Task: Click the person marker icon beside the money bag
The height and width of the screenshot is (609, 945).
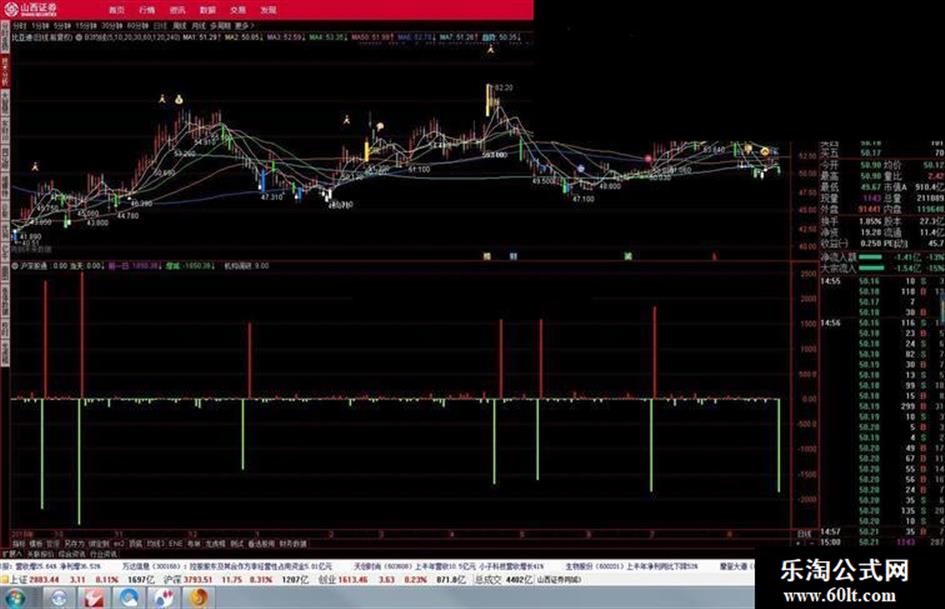Action: coord(162,98)
